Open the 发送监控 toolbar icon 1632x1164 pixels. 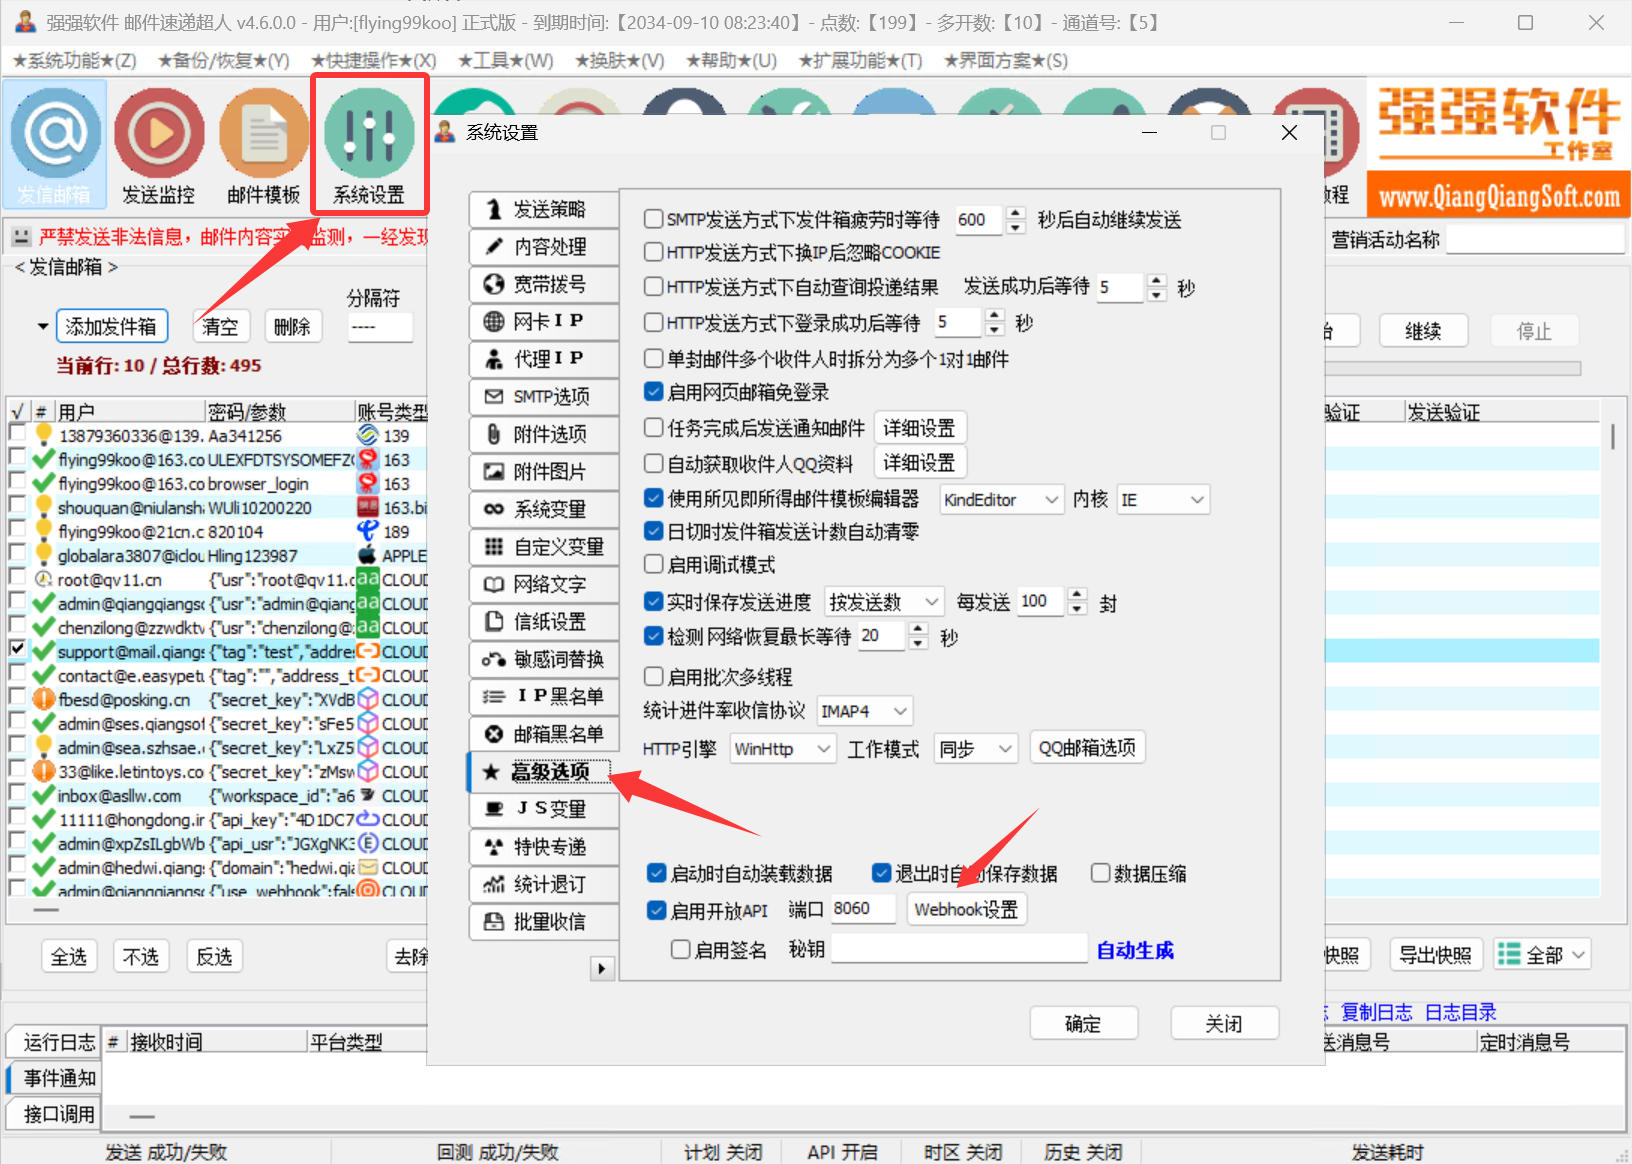pyautogui.click(x=159, y=145)
